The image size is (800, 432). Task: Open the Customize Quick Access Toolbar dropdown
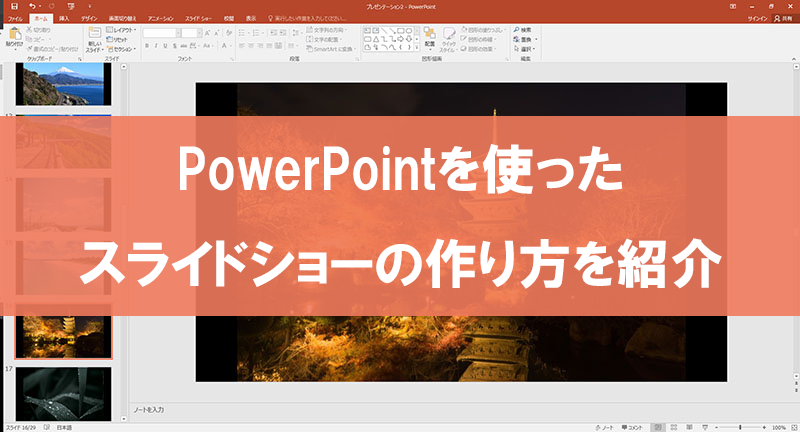click(x=90, y=6)
